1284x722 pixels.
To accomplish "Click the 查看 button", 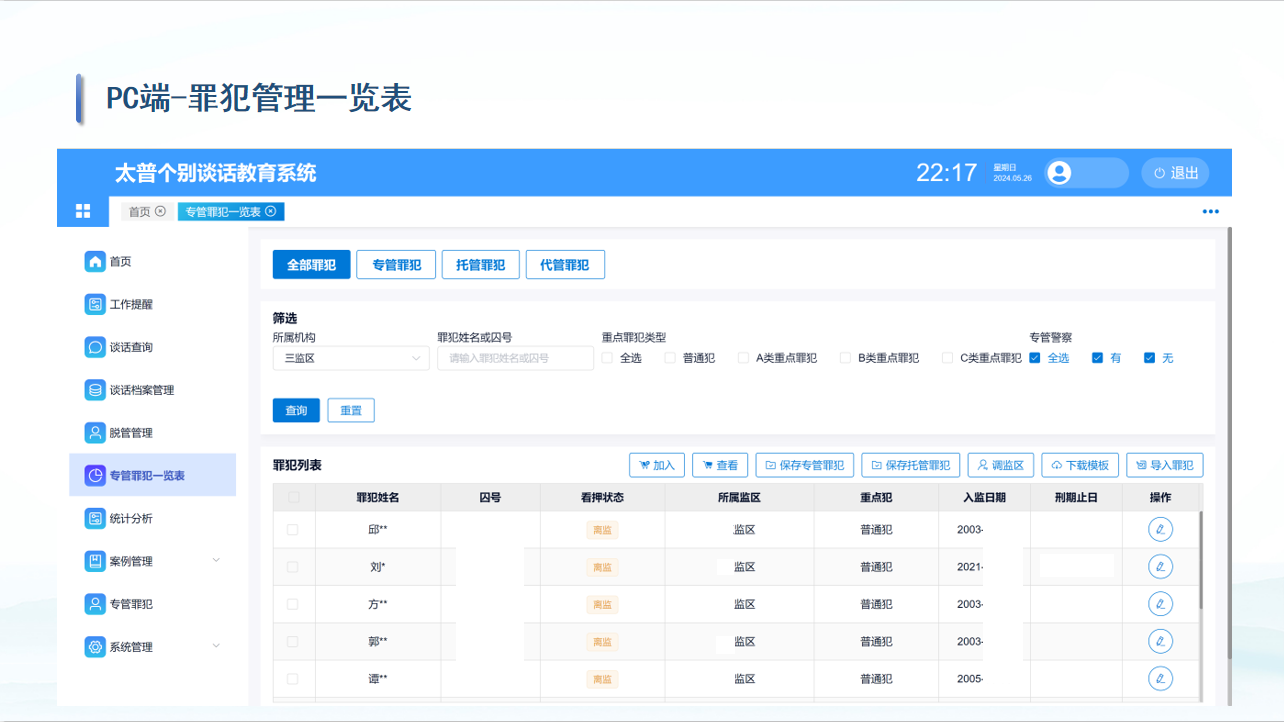I will click(720, 465).
